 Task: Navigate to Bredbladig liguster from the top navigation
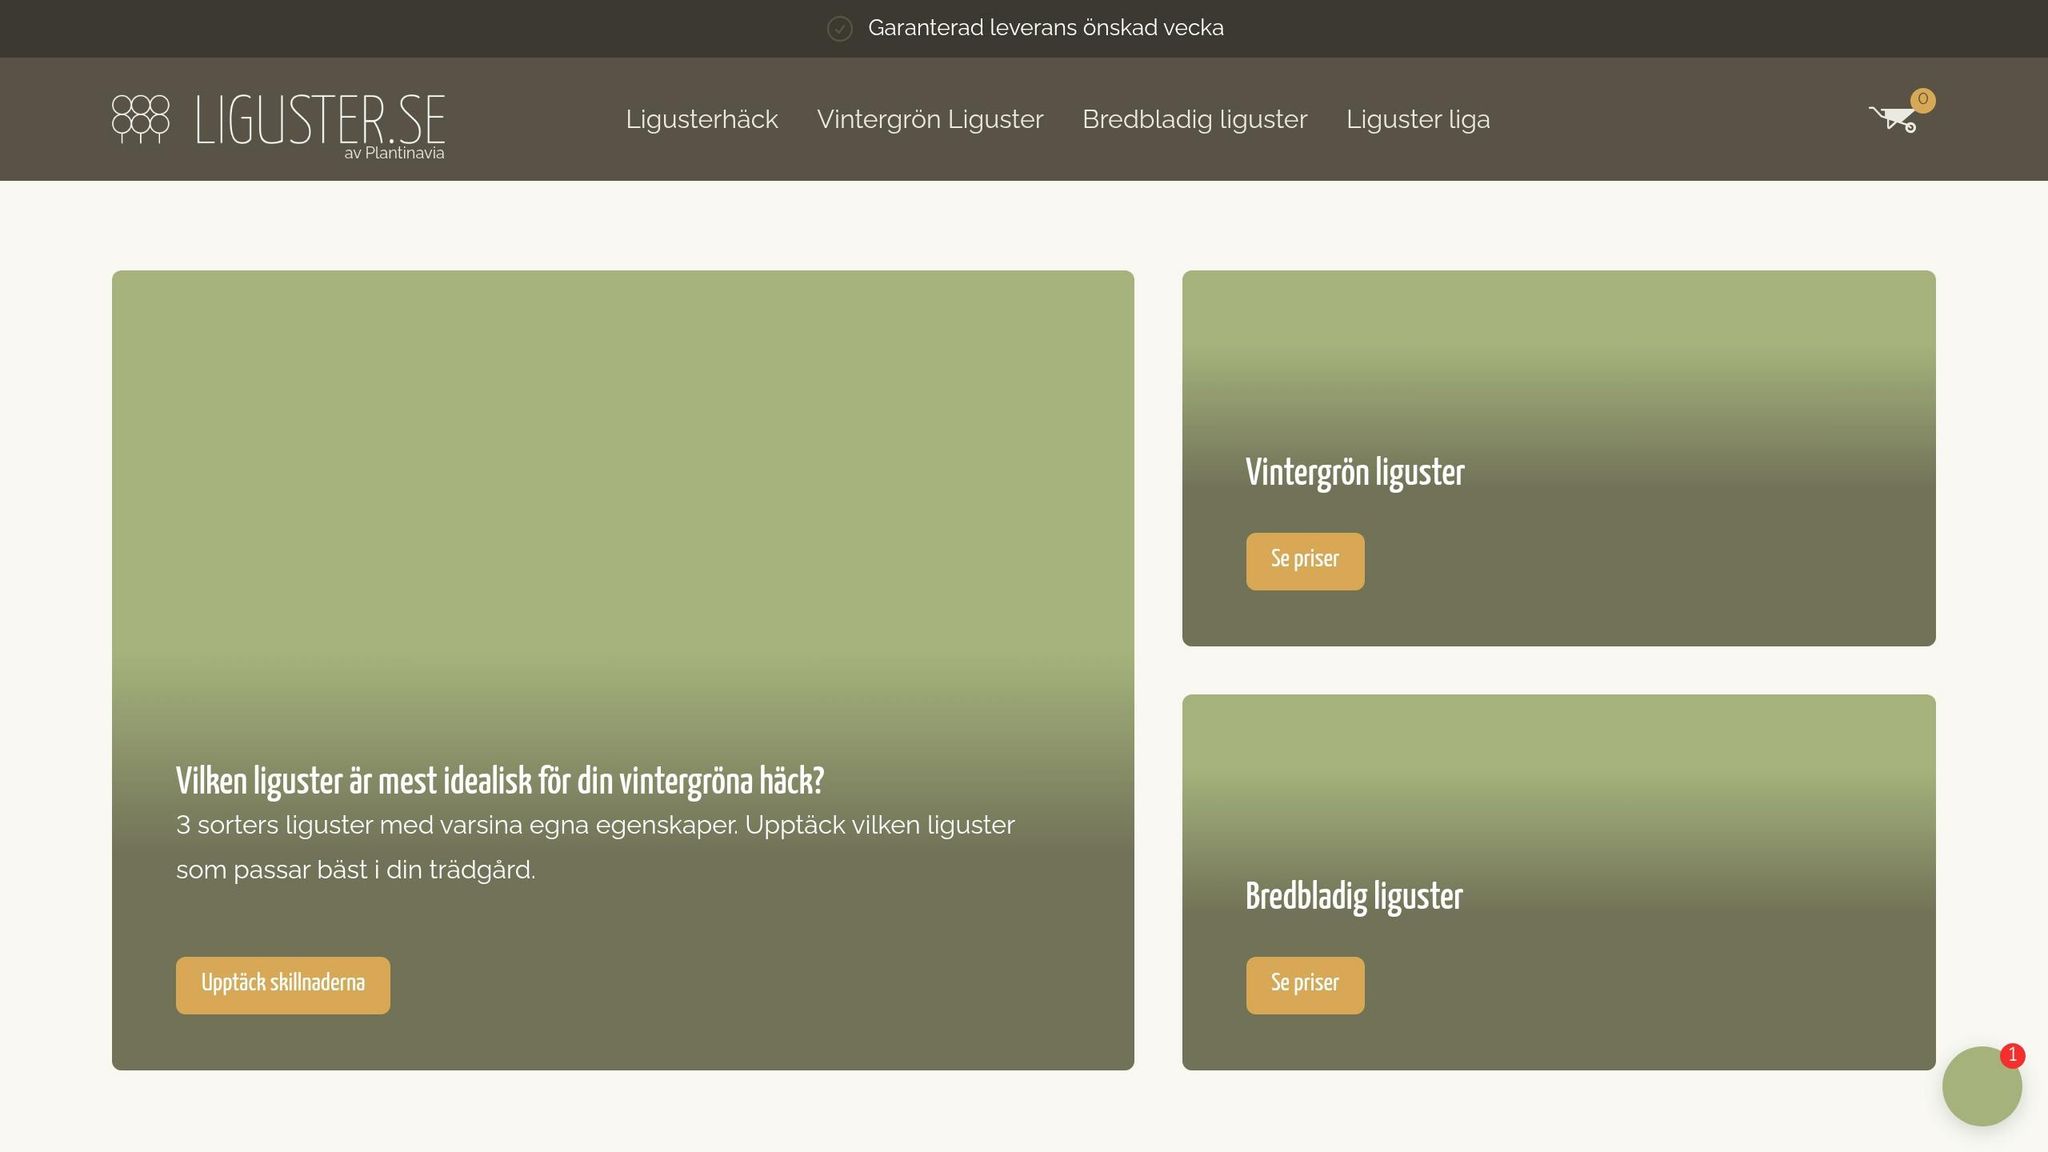1194,119
